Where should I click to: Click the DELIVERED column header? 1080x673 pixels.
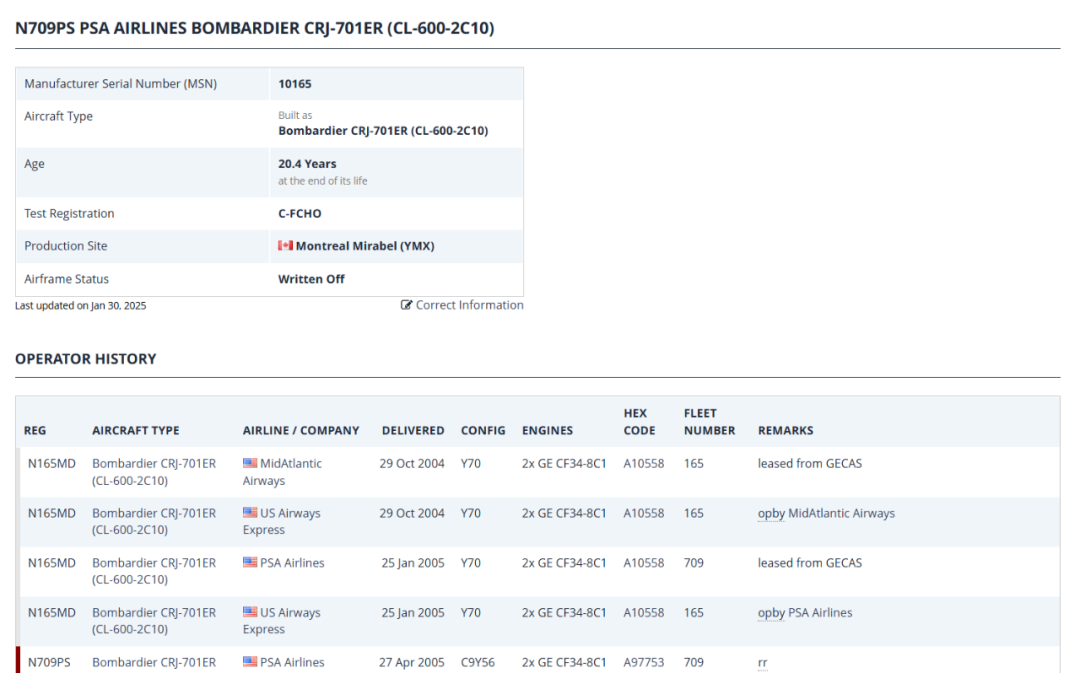tap(413, 431)
